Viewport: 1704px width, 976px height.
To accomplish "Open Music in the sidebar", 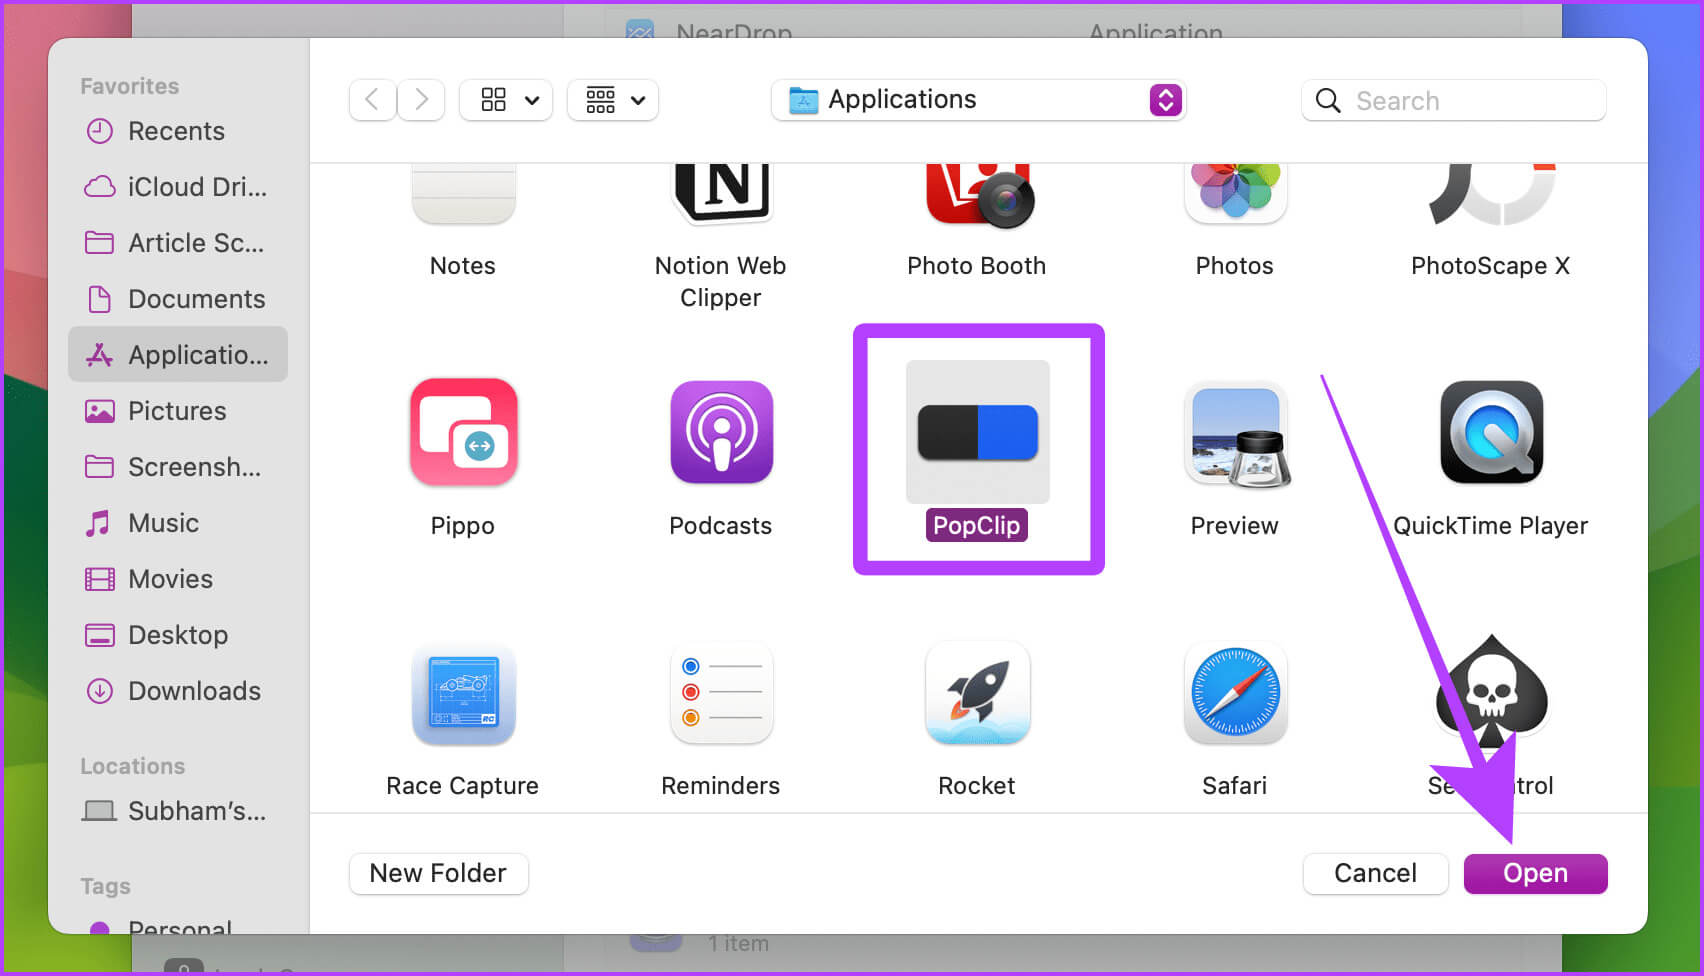I will pyautogui.click(x=178, y=523).
